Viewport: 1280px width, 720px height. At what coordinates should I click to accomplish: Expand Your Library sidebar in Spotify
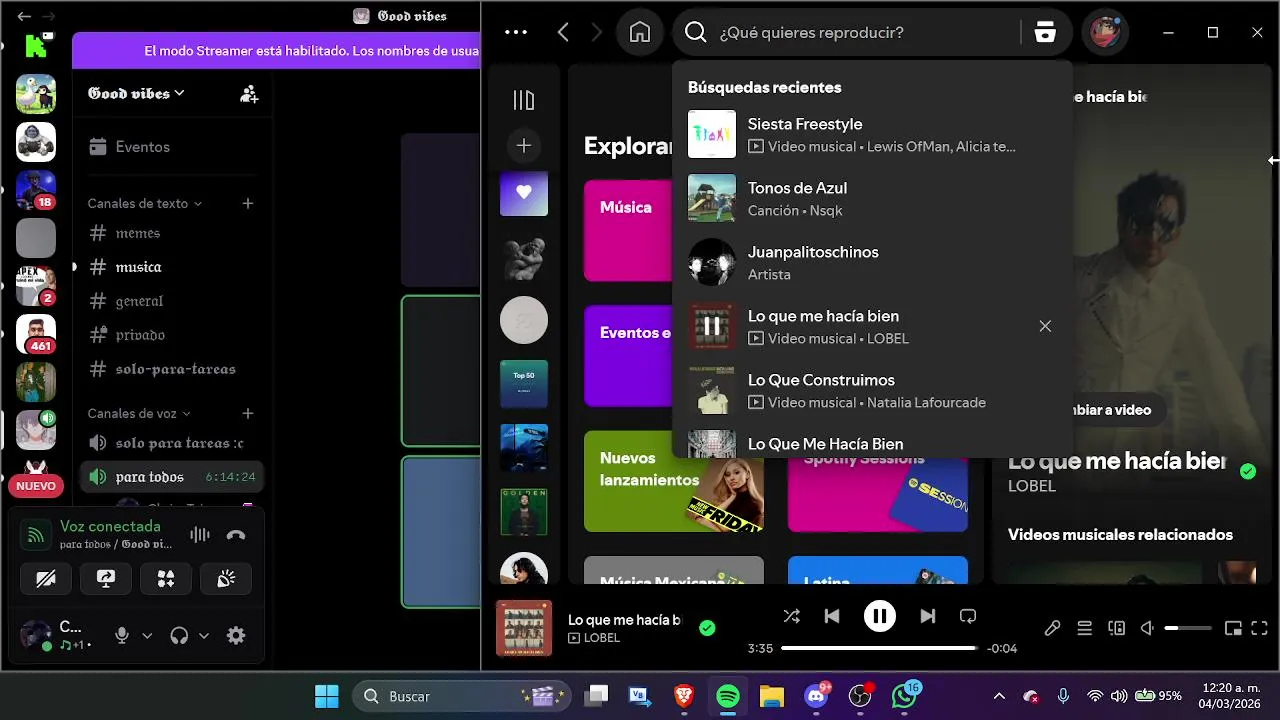point(524,99)
